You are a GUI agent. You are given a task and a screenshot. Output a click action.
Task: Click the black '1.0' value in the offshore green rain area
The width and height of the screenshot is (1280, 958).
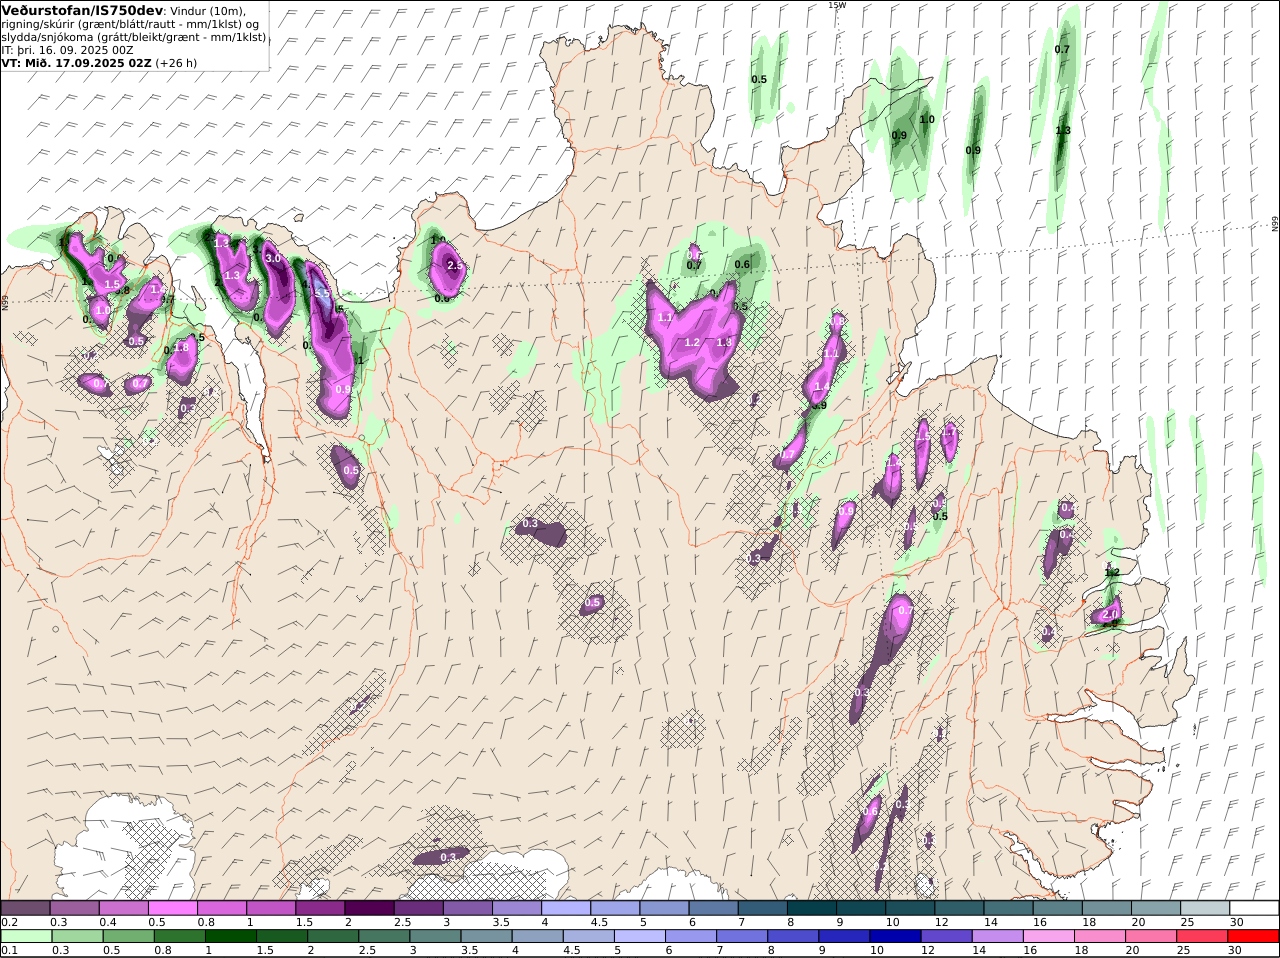[927, 119]
